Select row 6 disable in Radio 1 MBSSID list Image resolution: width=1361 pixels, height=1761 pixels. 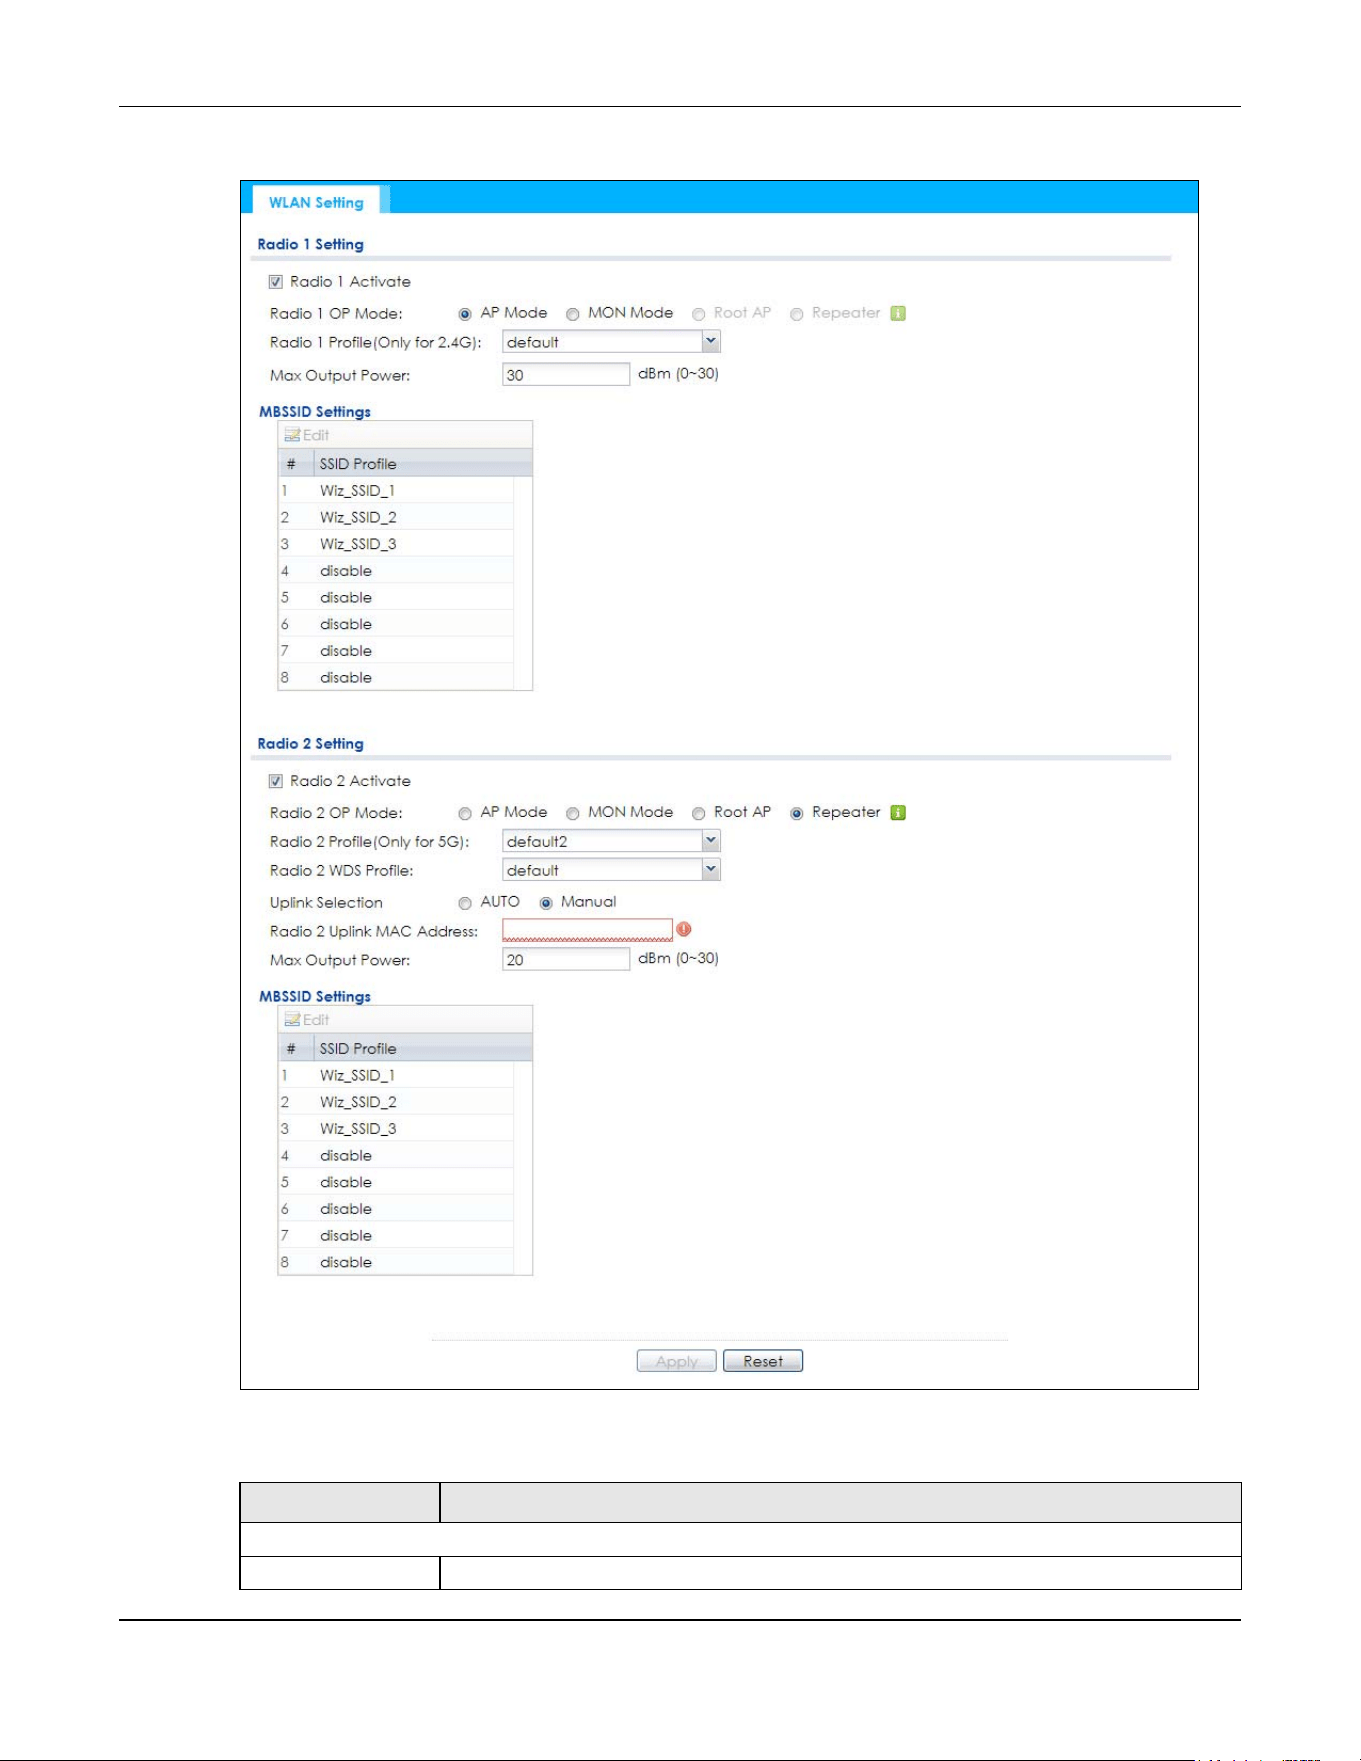point(396,624)
